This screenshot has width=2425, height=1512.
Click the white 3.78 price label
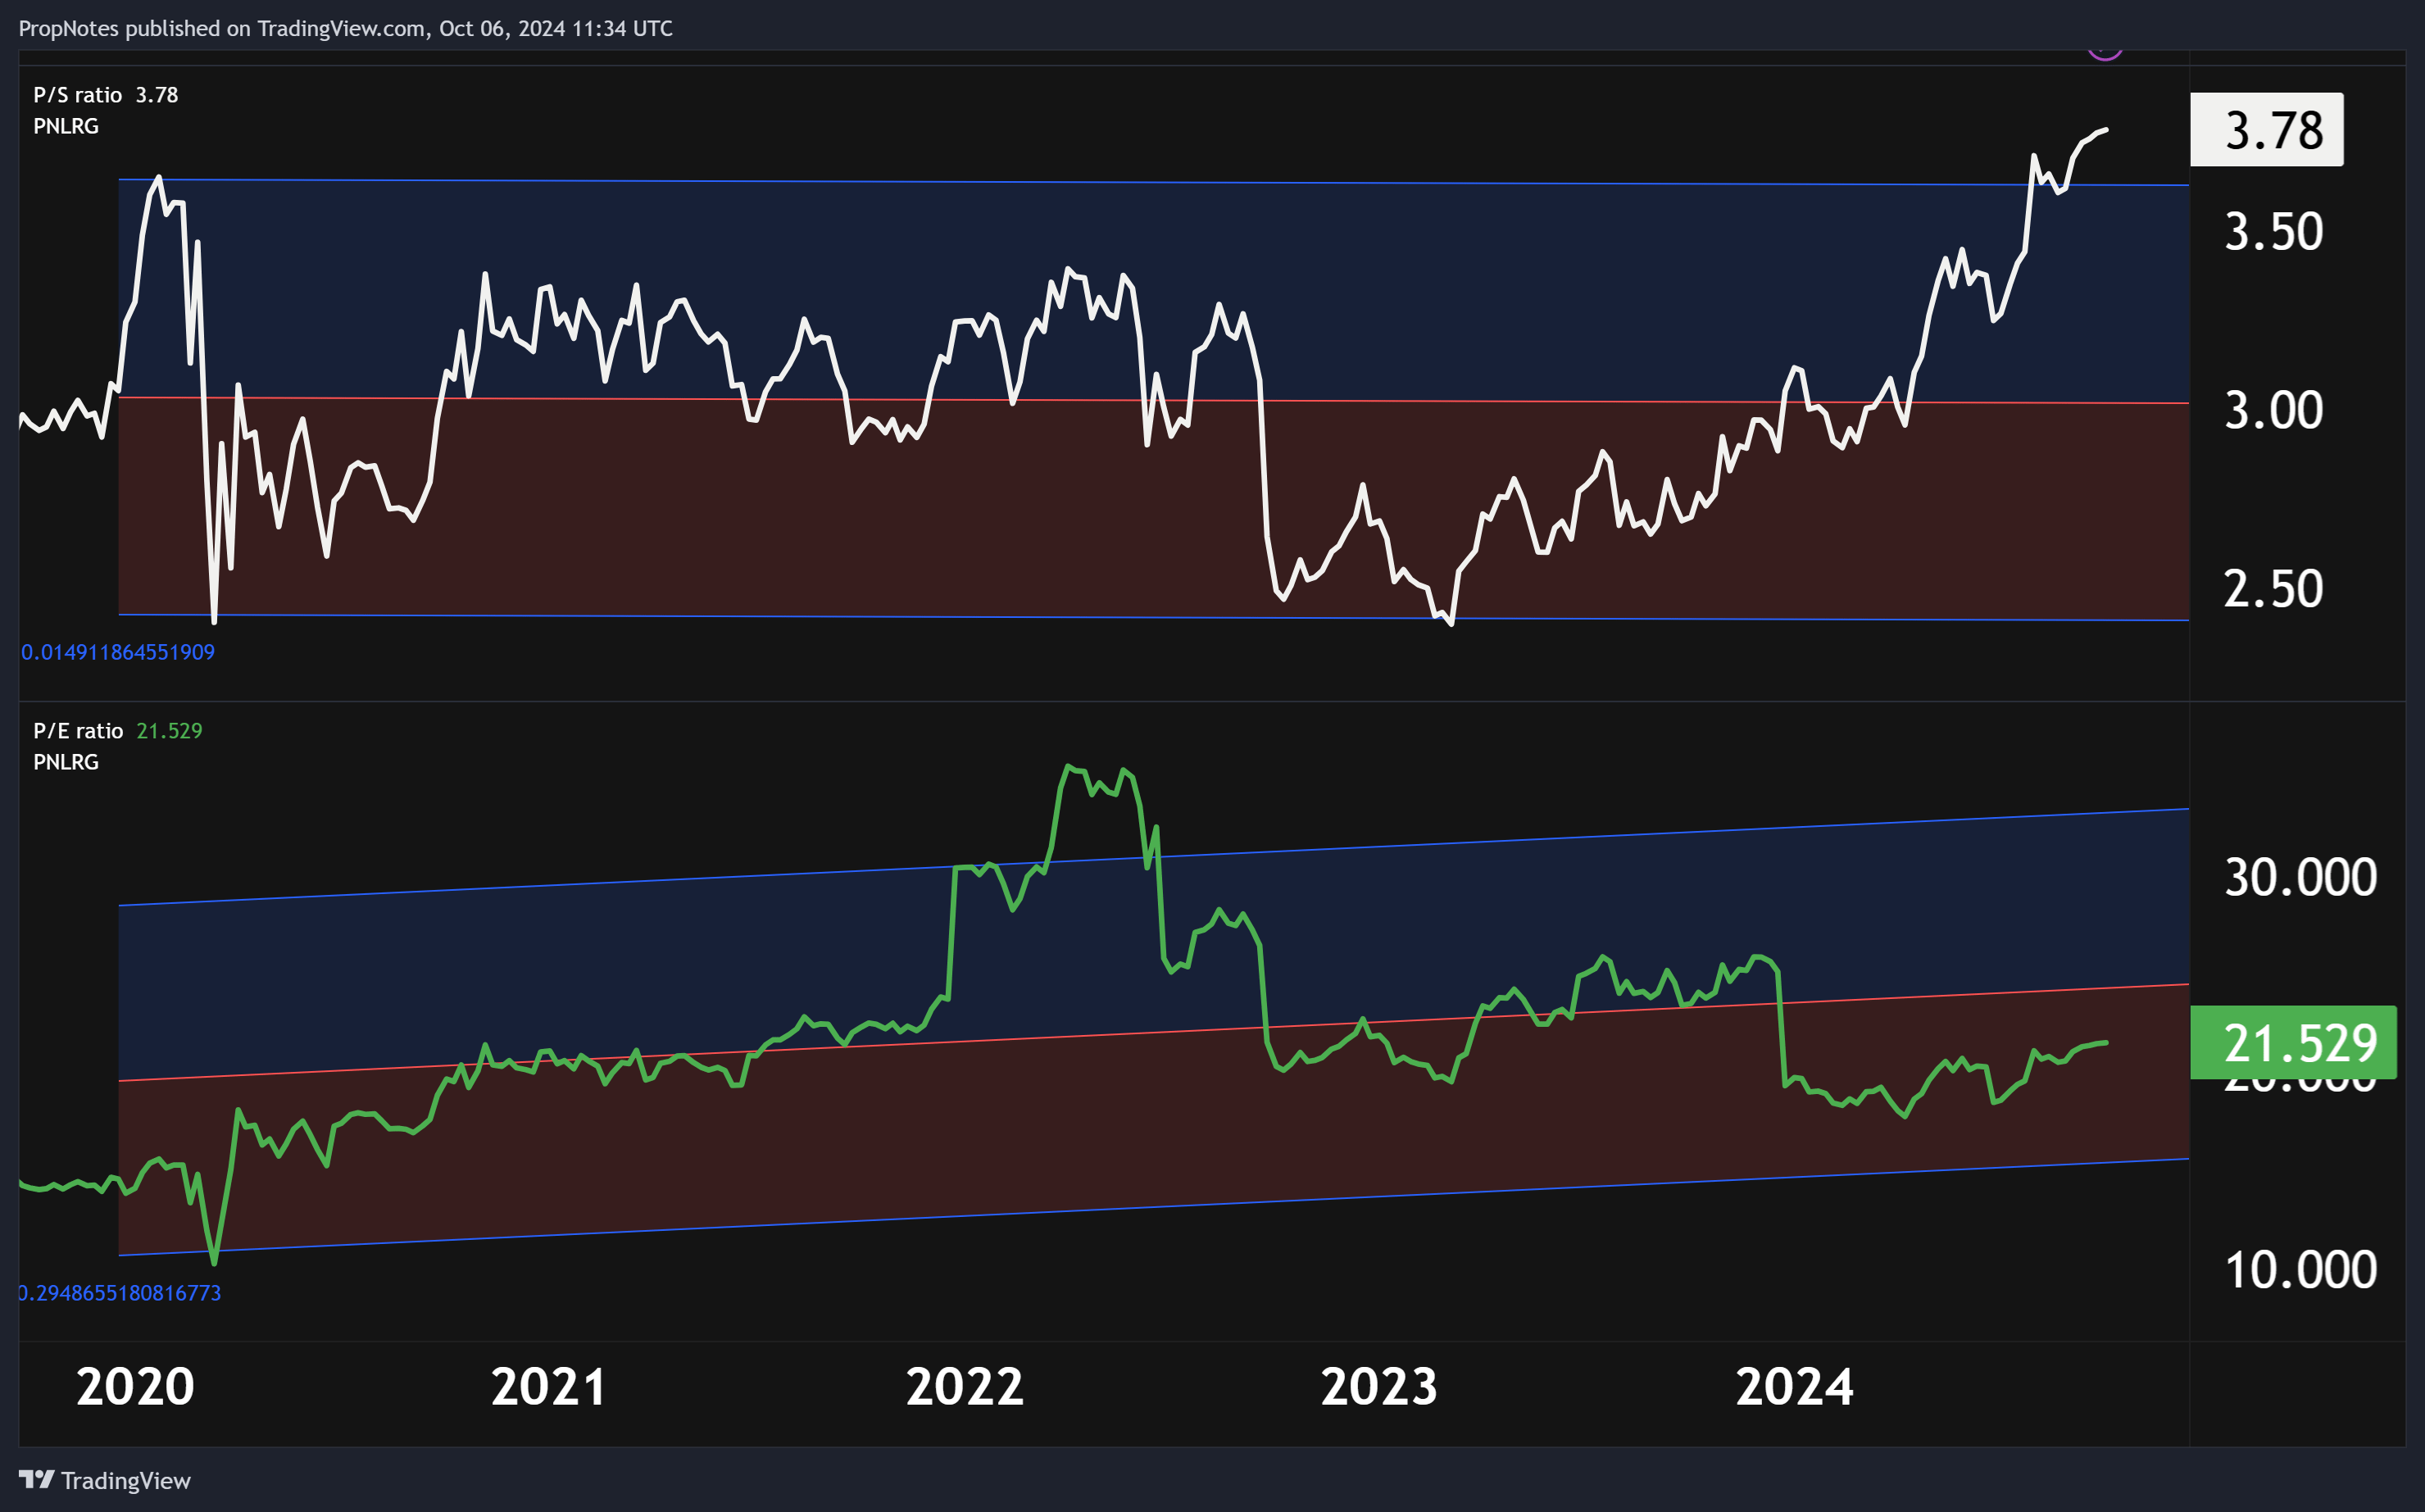tap(2266, 130)
